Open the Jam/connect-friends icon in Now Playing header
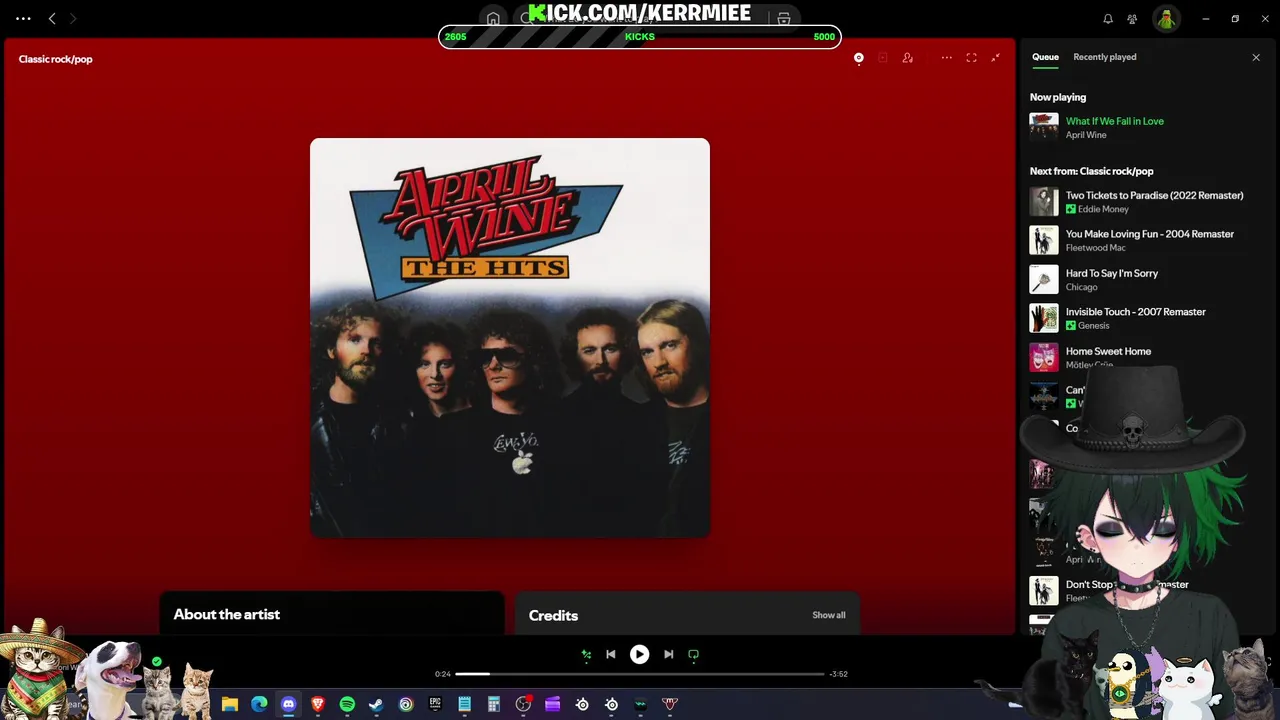 tap(907, 58)
